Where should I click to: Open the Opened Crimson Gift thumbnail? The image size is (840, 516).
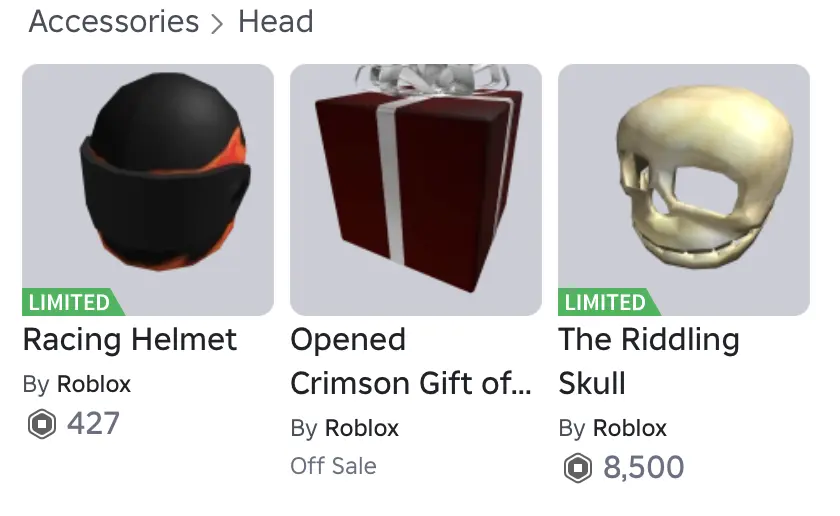[x=415, y=190]
